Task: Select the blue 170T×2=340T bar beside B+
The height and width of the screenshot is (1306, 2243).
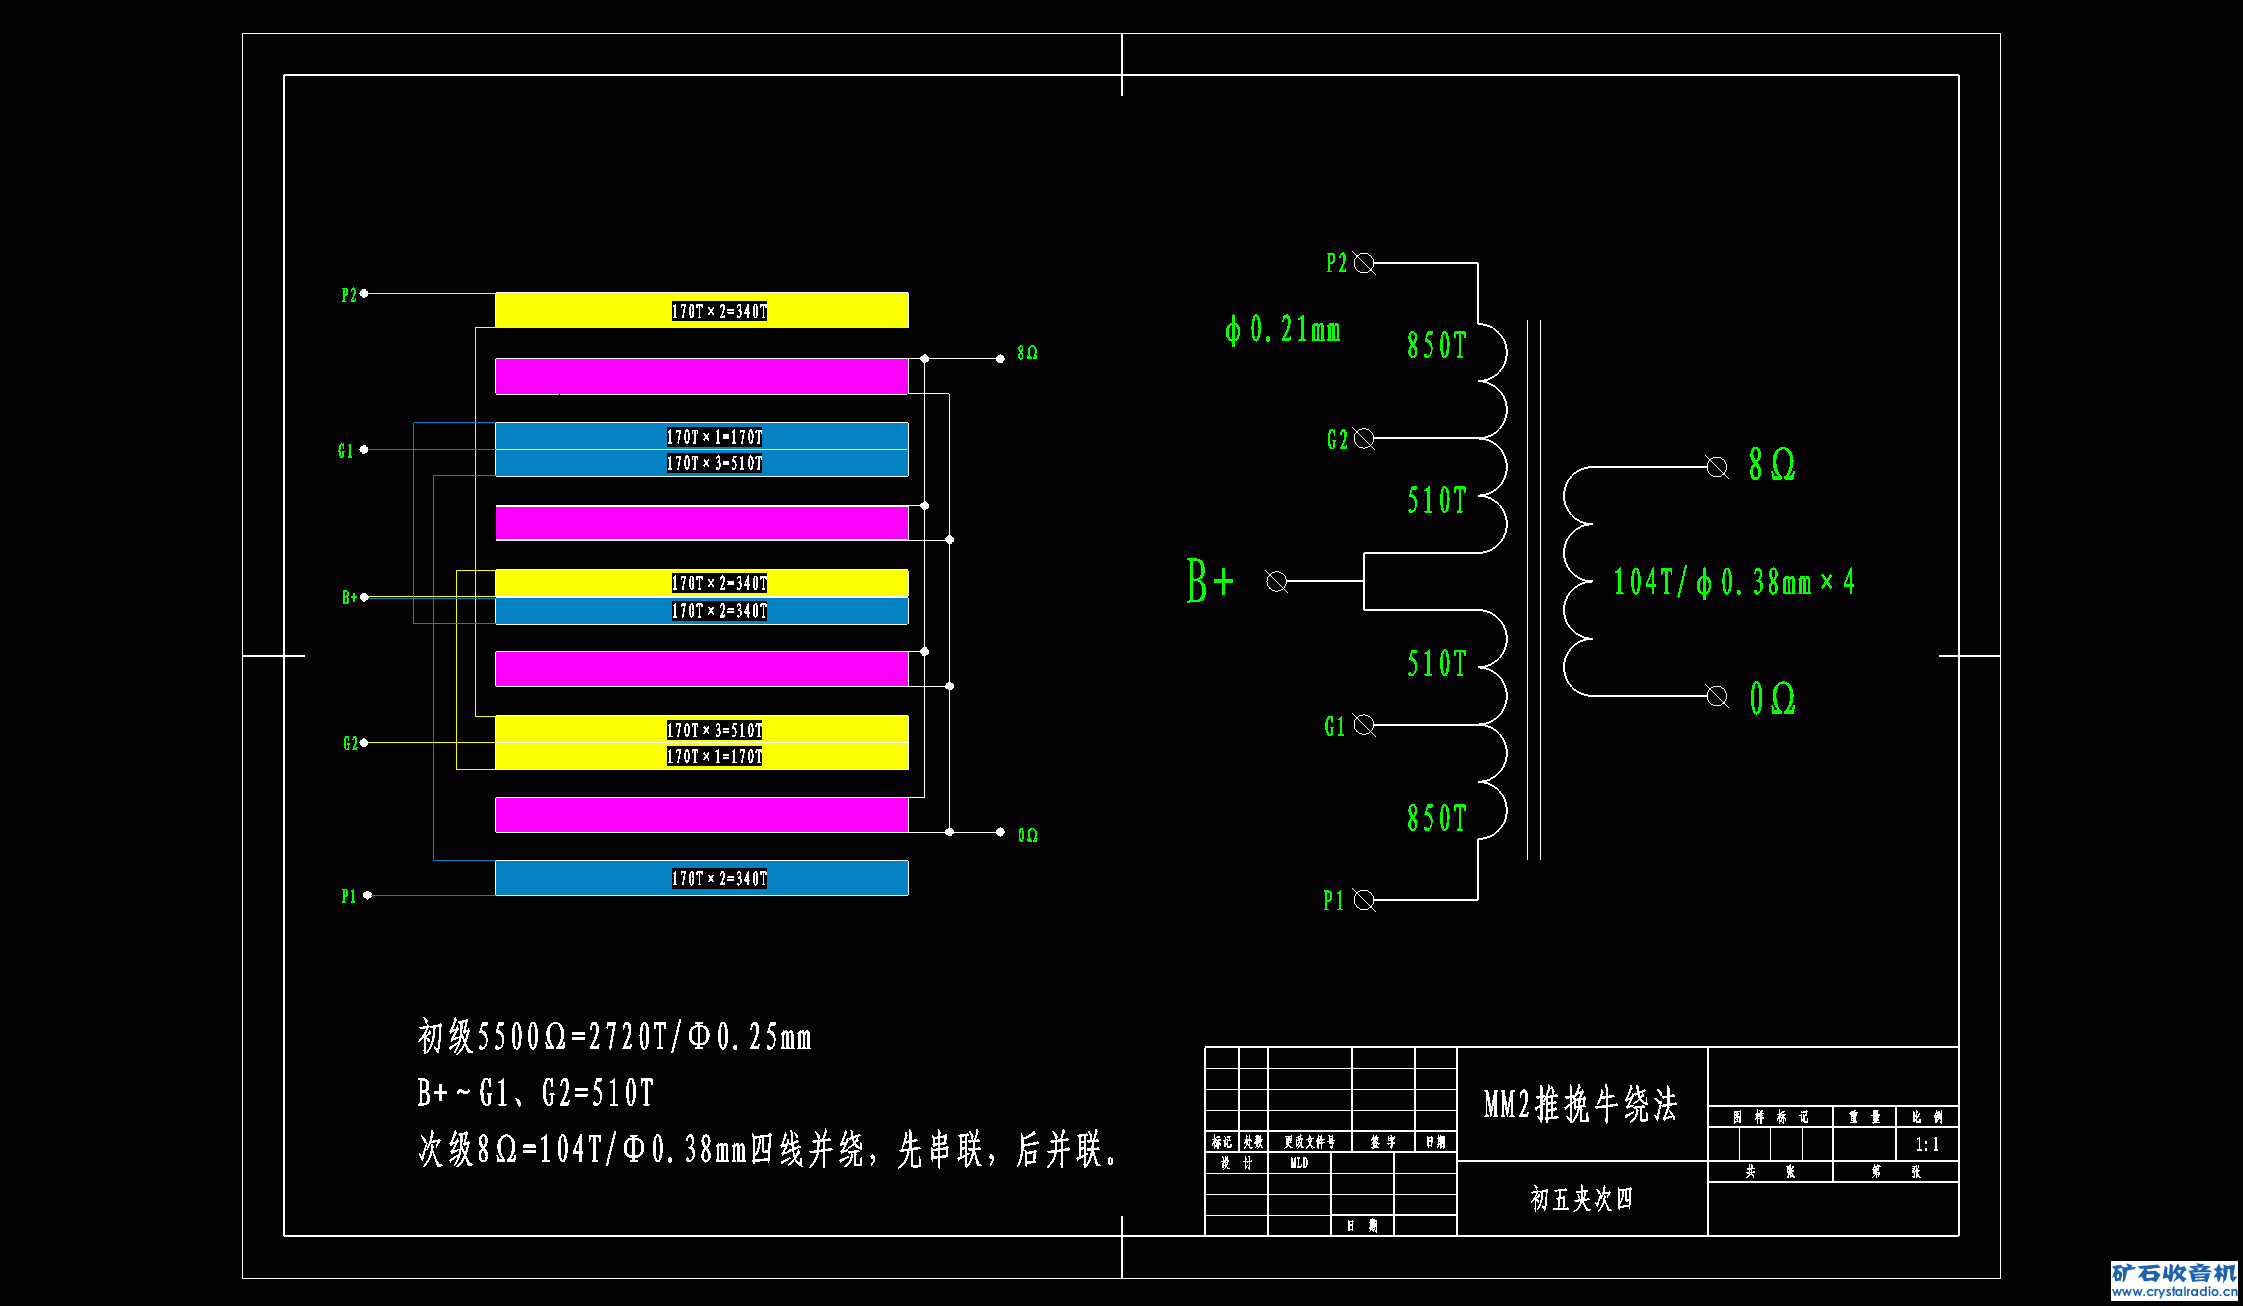Action: click(x=702, y=611)
